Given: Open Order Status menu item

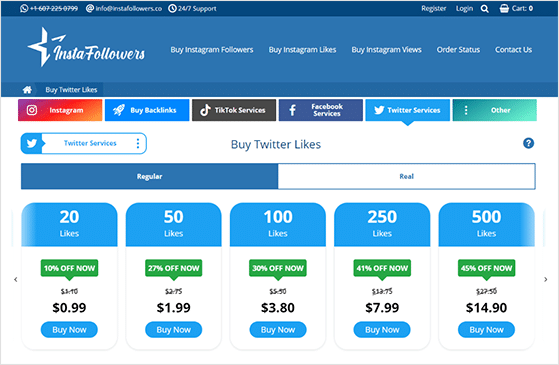Looking at the screenshot, I should (458, 50).
